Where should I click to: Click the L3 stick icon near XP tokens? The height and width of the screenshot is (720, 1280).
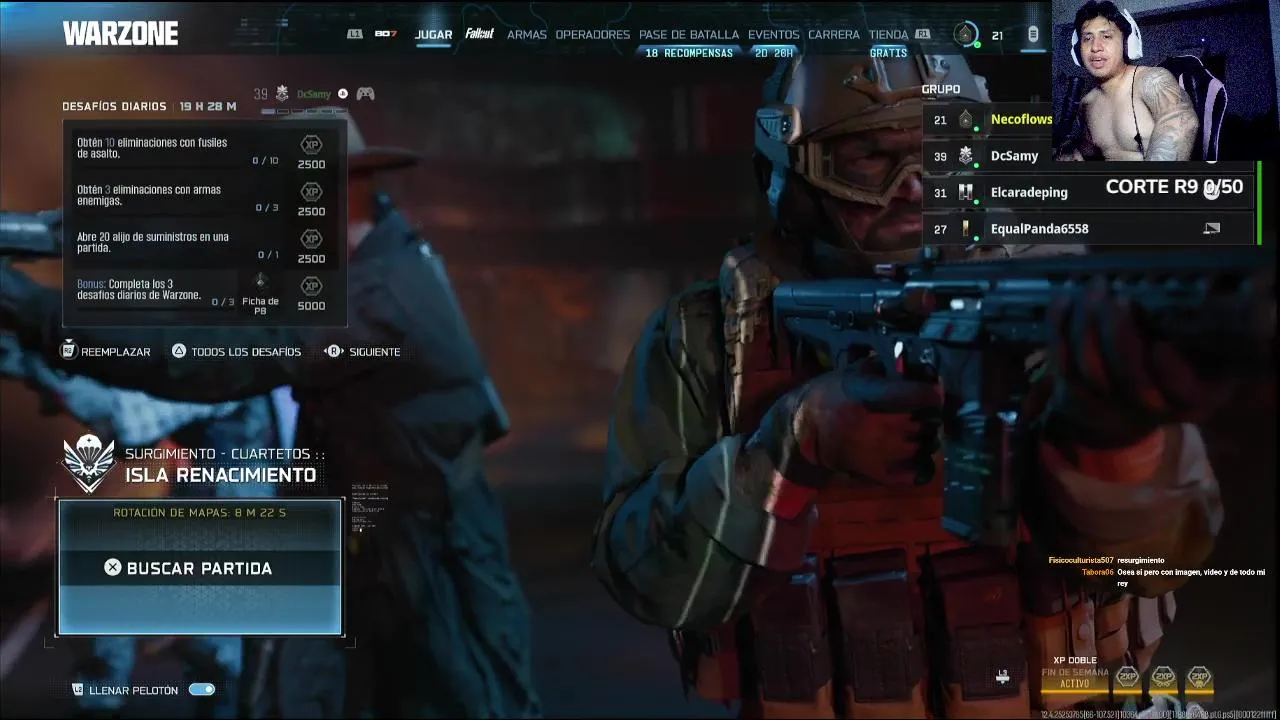1002,677
